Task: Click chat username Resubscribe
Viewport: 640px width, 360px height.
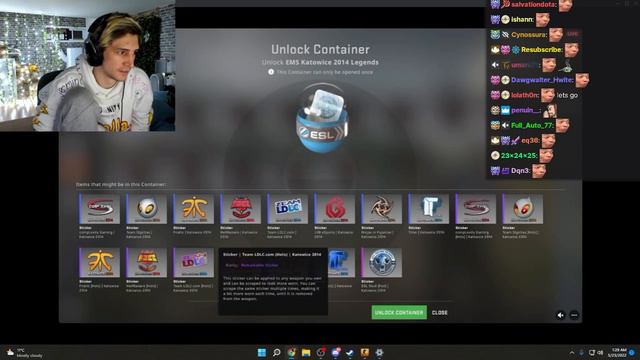Action: point(542,50)
